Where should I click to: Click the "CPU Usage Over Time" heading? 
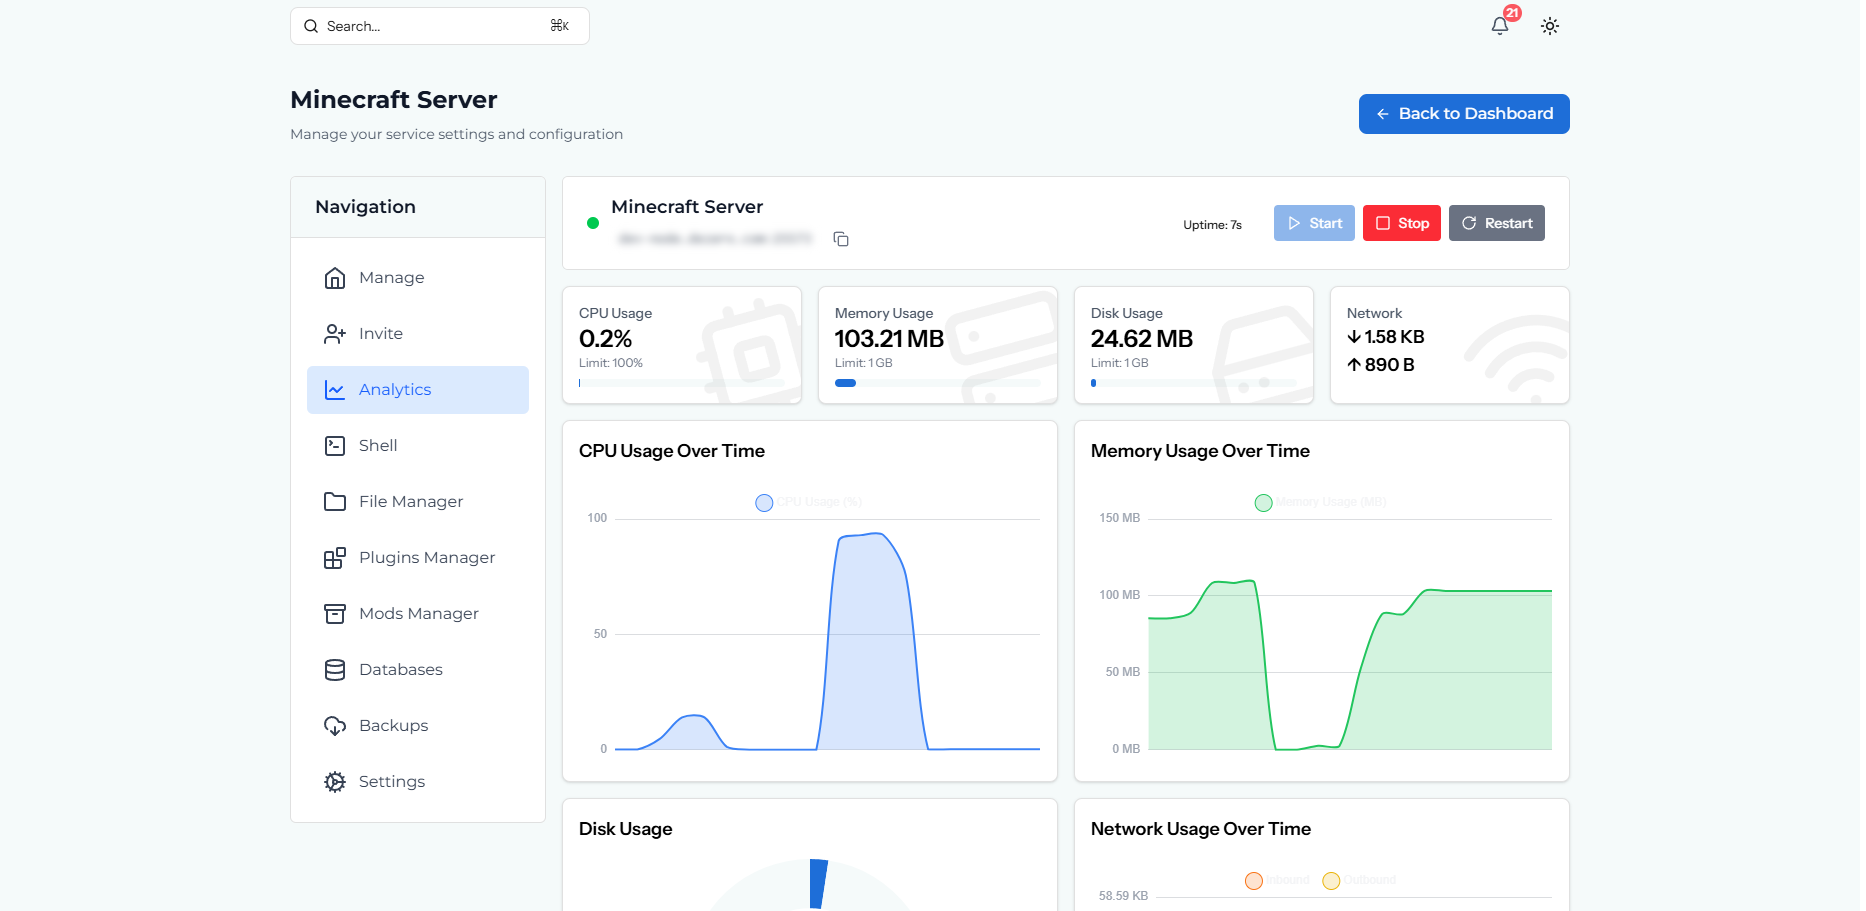click(672, 451)
